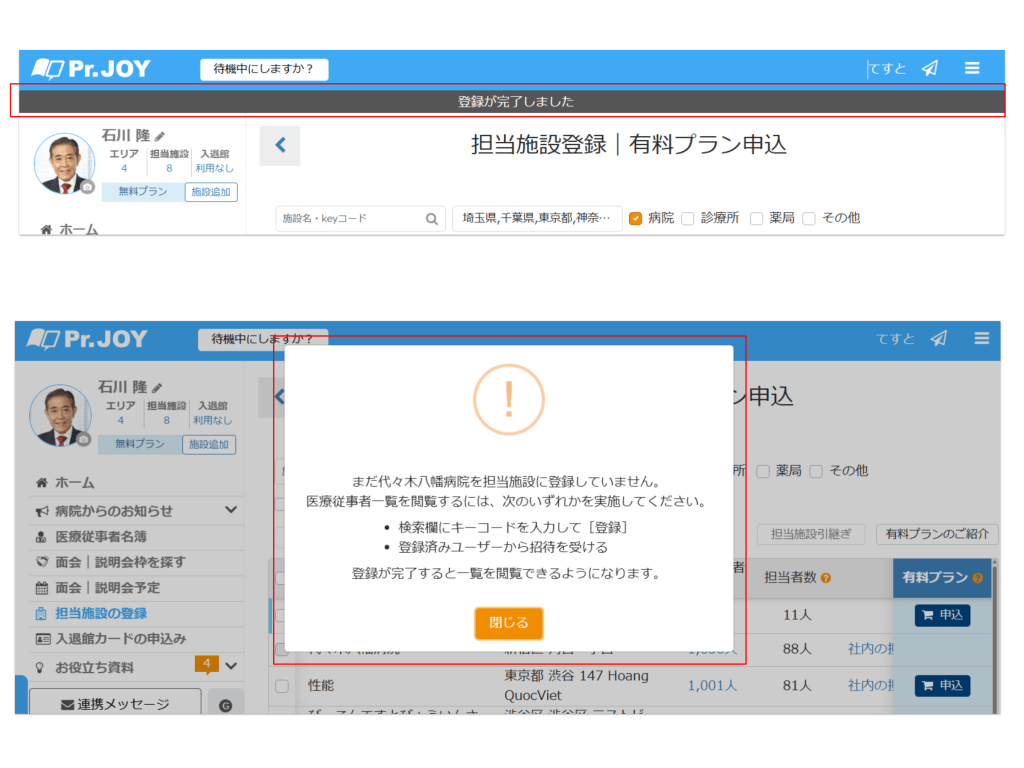The height and width of the screenshot is (768, 1024).
Task: Open 医療従事者名簿 in the sidebar
Action: coord(100,537)
